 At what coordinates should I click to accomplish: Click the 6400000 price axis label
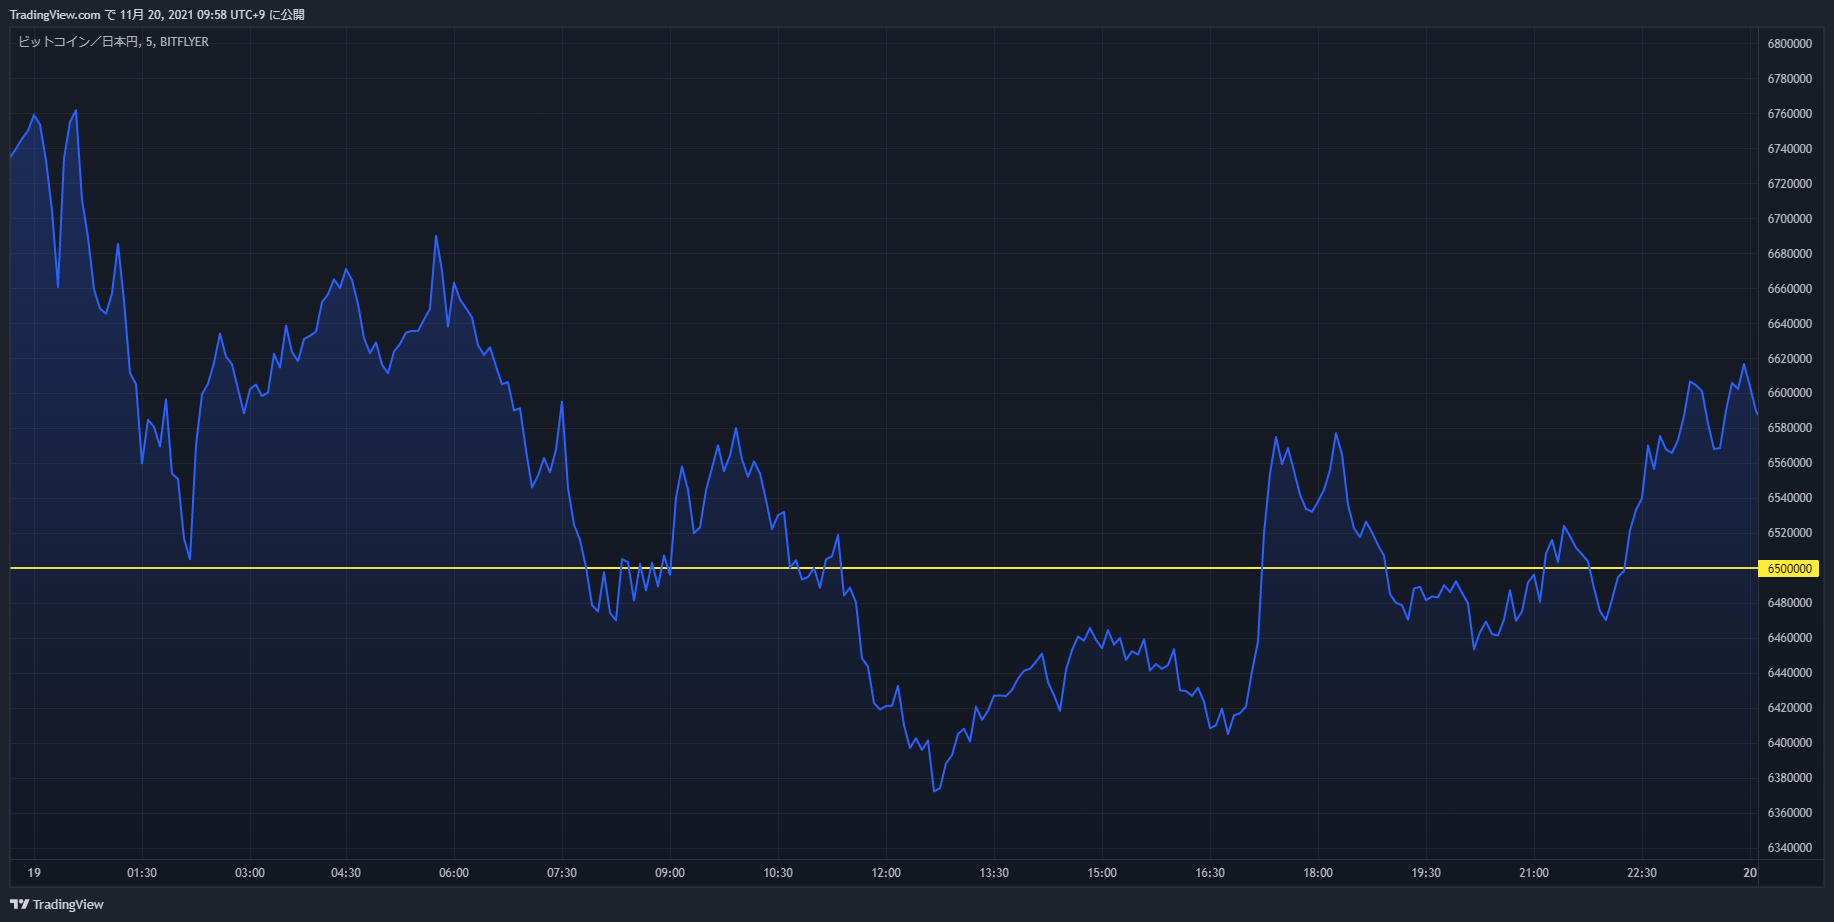(x=1790, y=743)
